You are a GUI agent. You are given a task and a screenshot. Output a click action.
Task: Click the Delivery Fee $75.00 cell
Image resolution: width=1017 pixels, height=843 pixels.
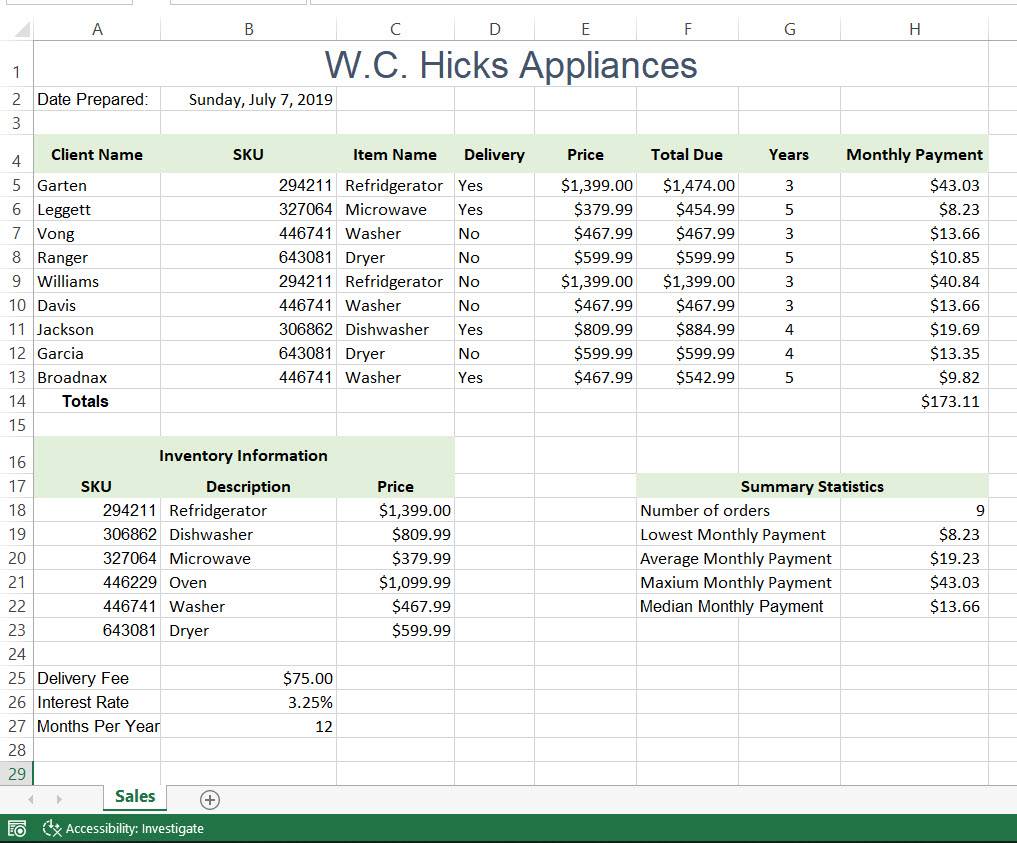(x=248, y=678)
